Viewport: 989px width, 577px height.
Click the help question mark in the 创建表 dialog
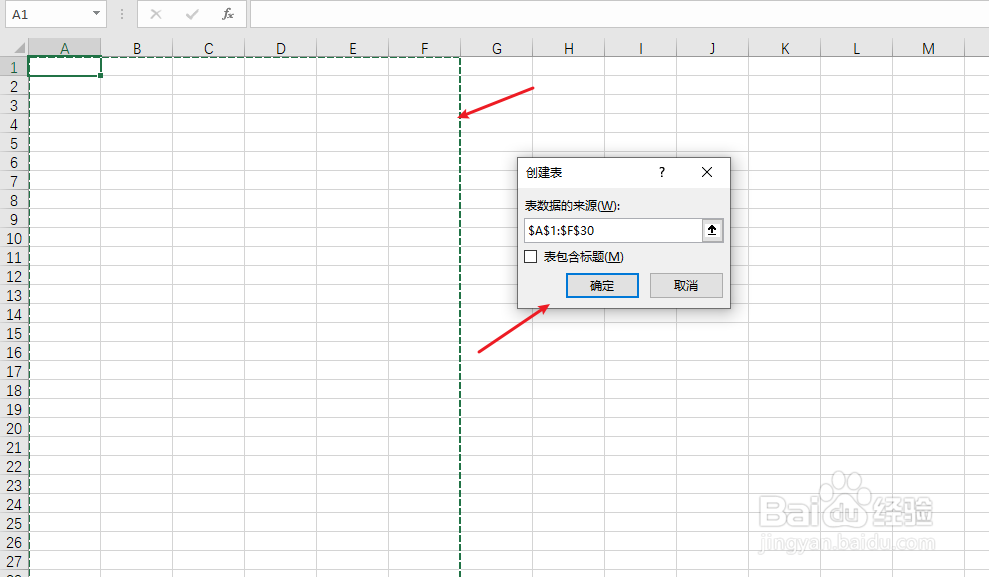(x=662, y=172)
